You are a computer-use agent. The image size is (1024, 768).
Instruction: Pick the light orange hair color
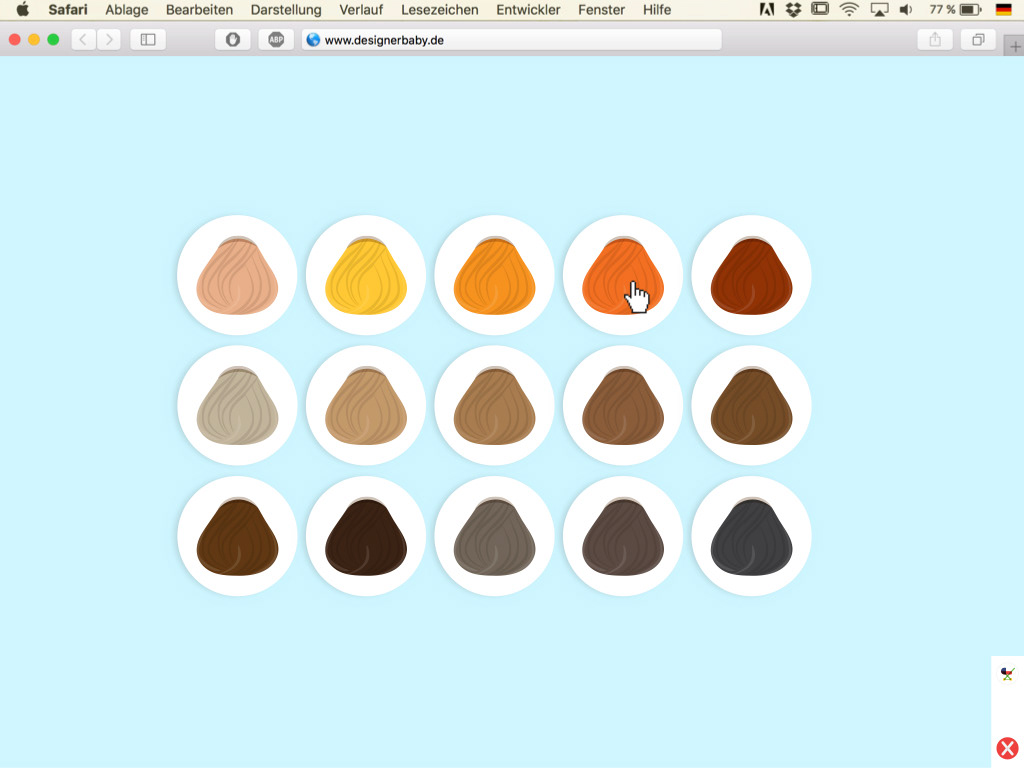click(494, 275)
